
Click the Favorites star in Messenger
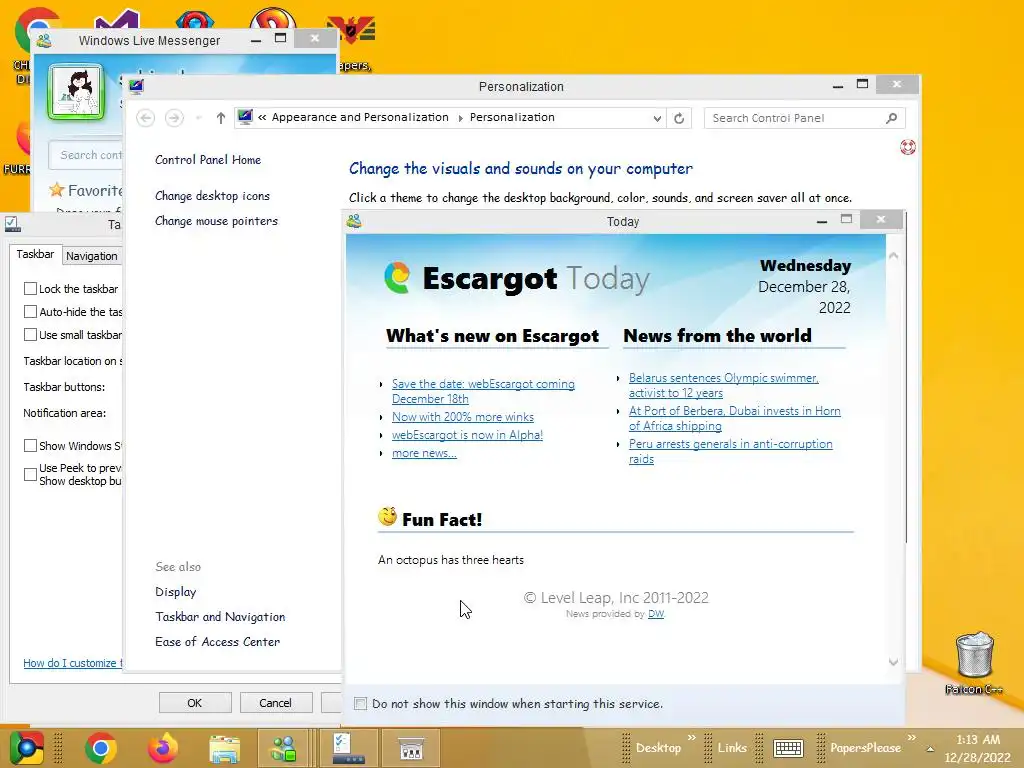pyautogui.click(x=57, y=190)
